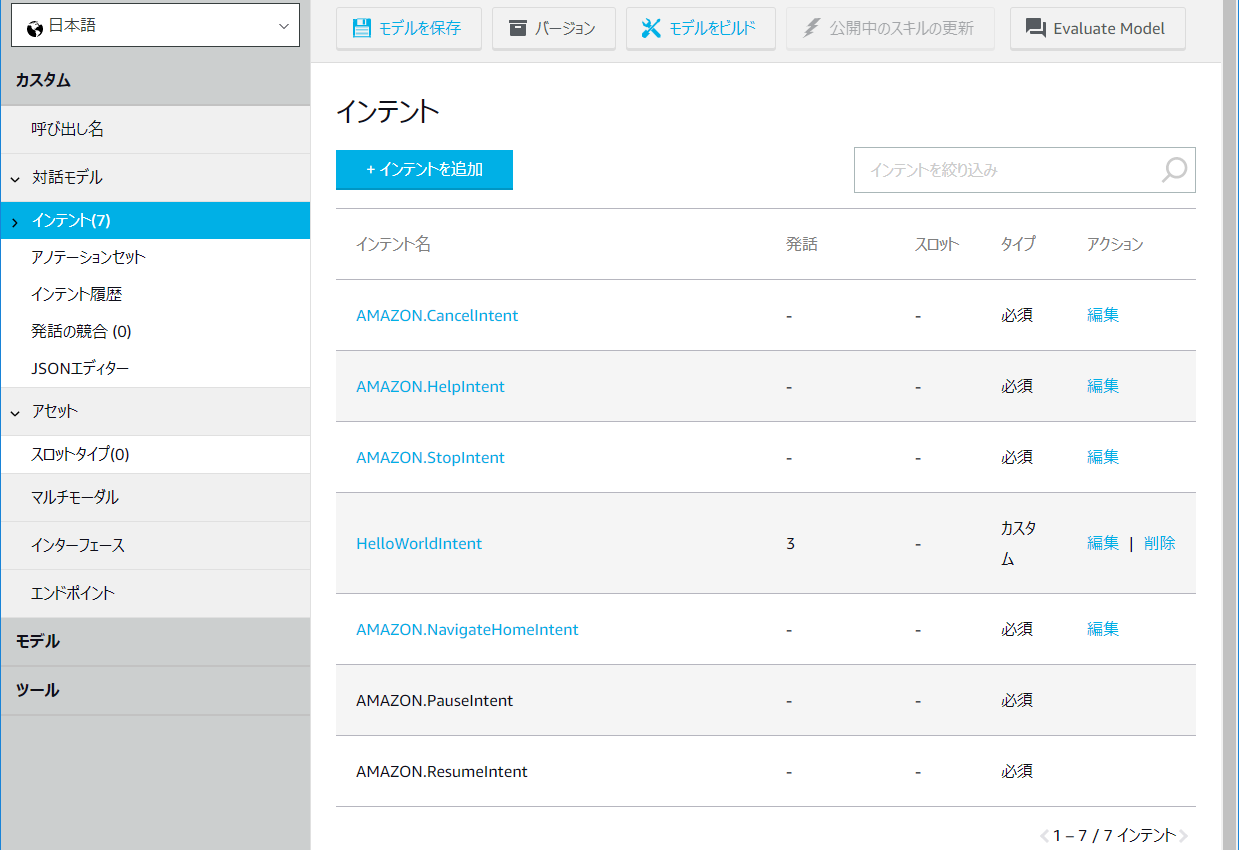Image resolution: width=1239 pixels, height=850 pixels.
Task: Click the vertical scrollbar on the right
Action: tap(1229, 425)
